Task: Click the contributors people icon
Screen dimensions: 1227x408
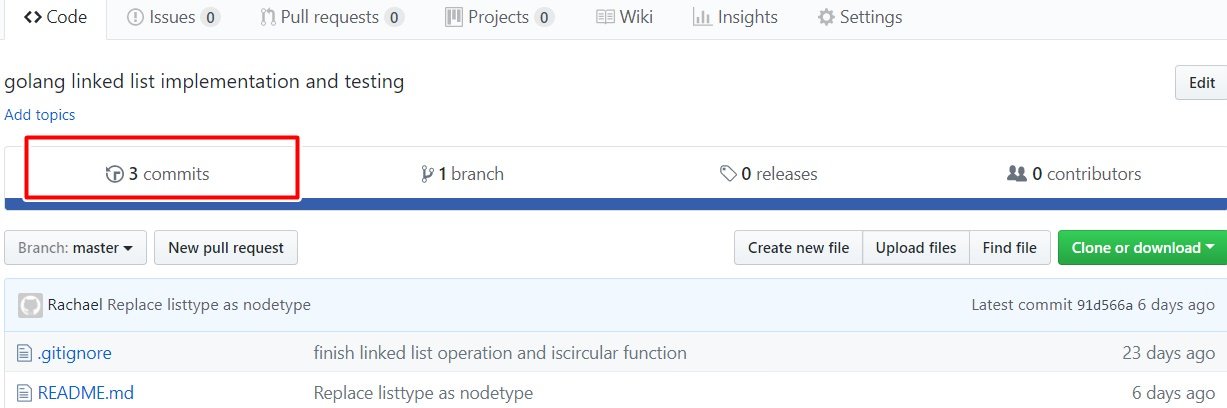Action: 1017,174
